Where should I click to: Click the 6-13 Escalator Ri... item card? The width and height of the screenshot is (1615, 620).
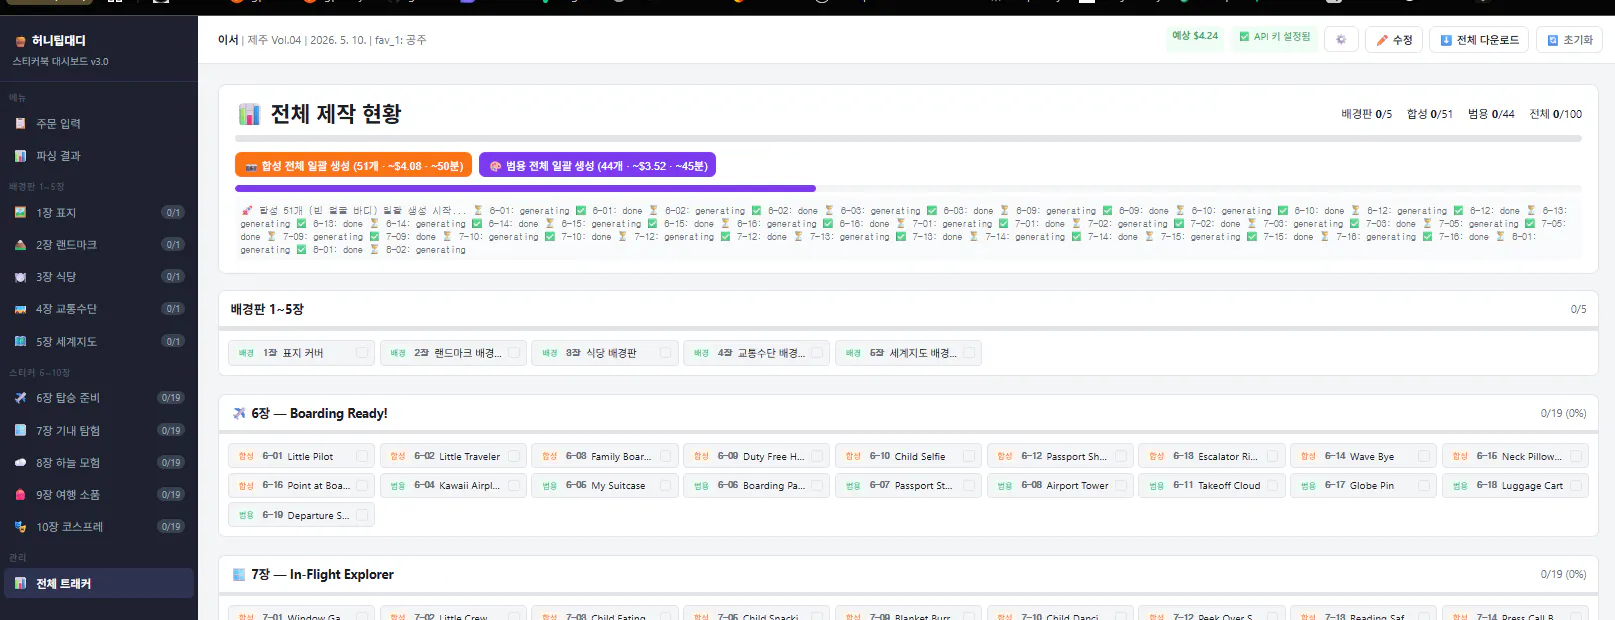point(1212,456)
